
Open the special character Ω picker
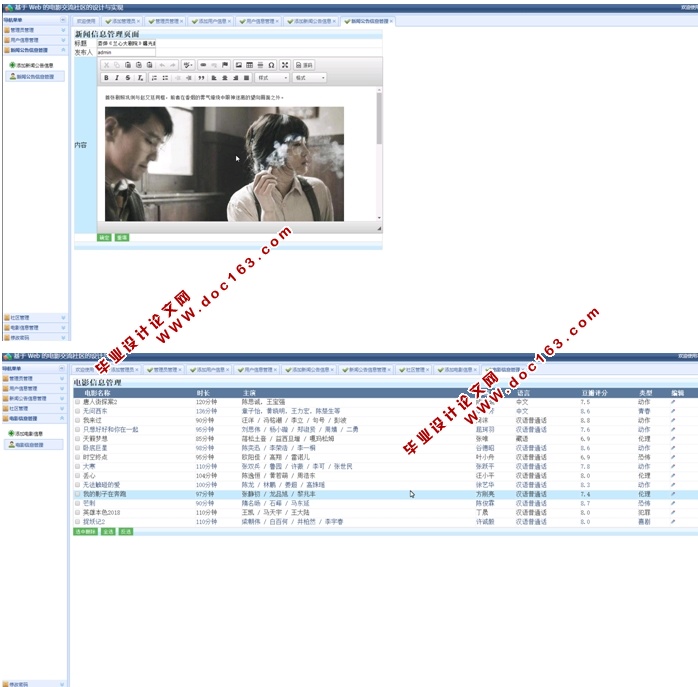[271, 65]
